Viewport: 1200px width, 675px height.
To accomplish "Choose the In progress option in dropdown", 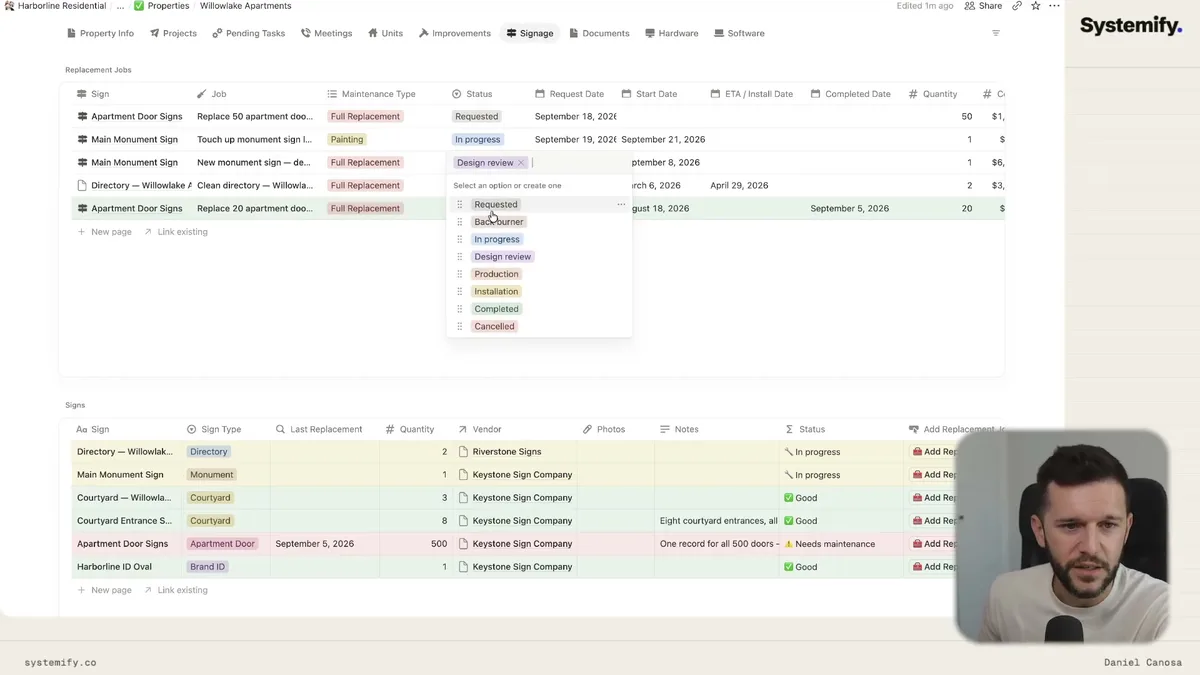I will click(497, 239).
